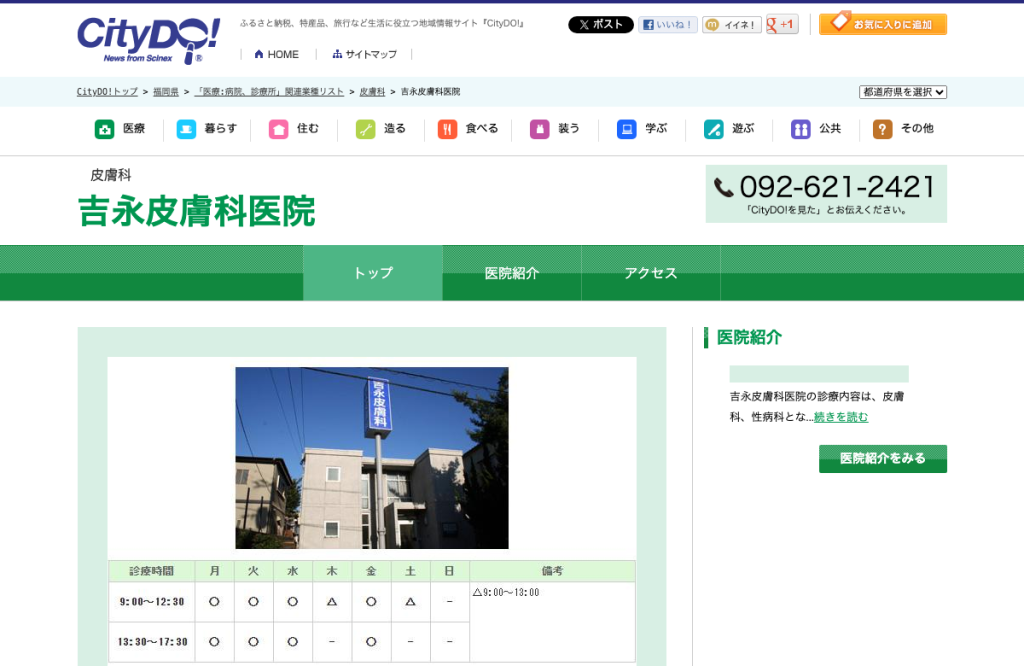Switch to the 医院紹介 tab
1024x666 pixels.
click(x=512, y=273)
